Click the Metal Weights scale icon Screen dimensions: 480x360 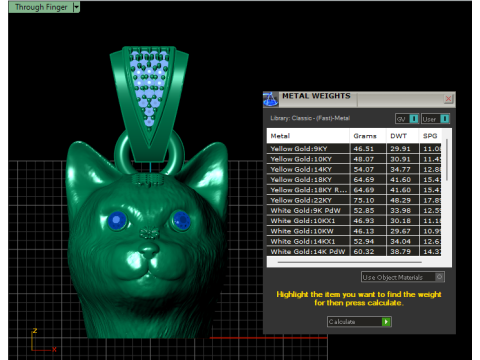[x=270, y=99]
